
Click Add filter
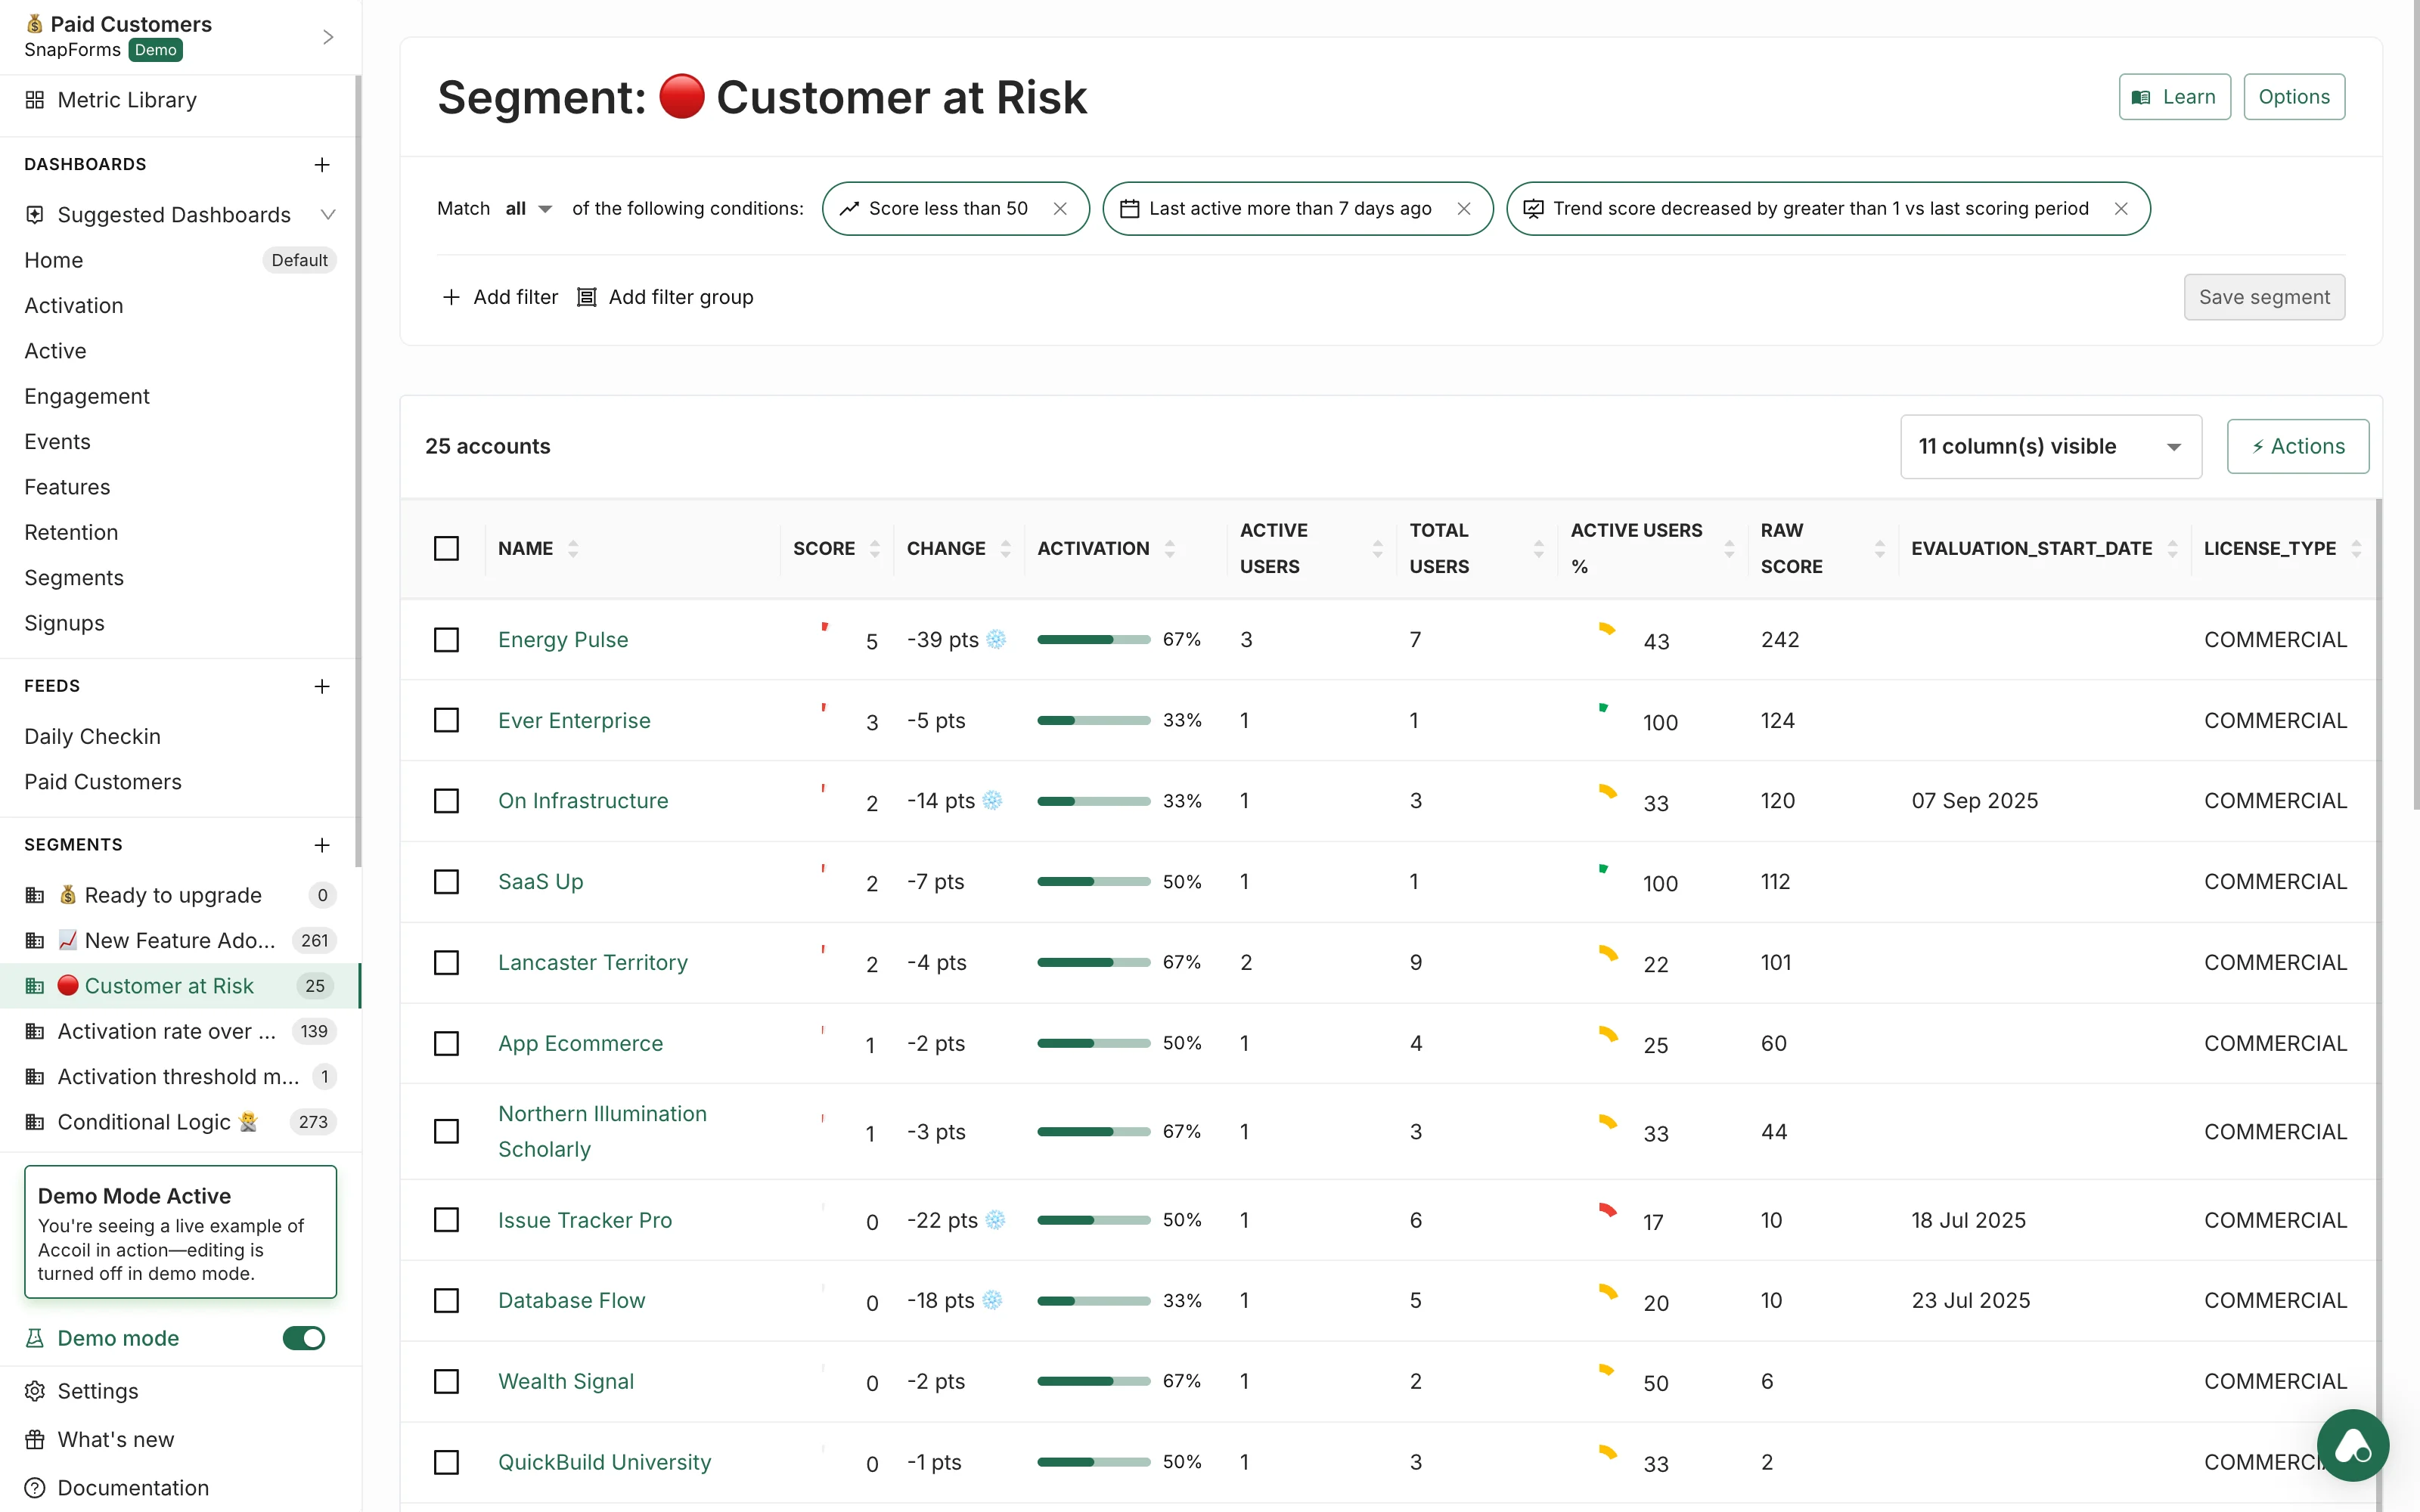click(x=500, y=297)
